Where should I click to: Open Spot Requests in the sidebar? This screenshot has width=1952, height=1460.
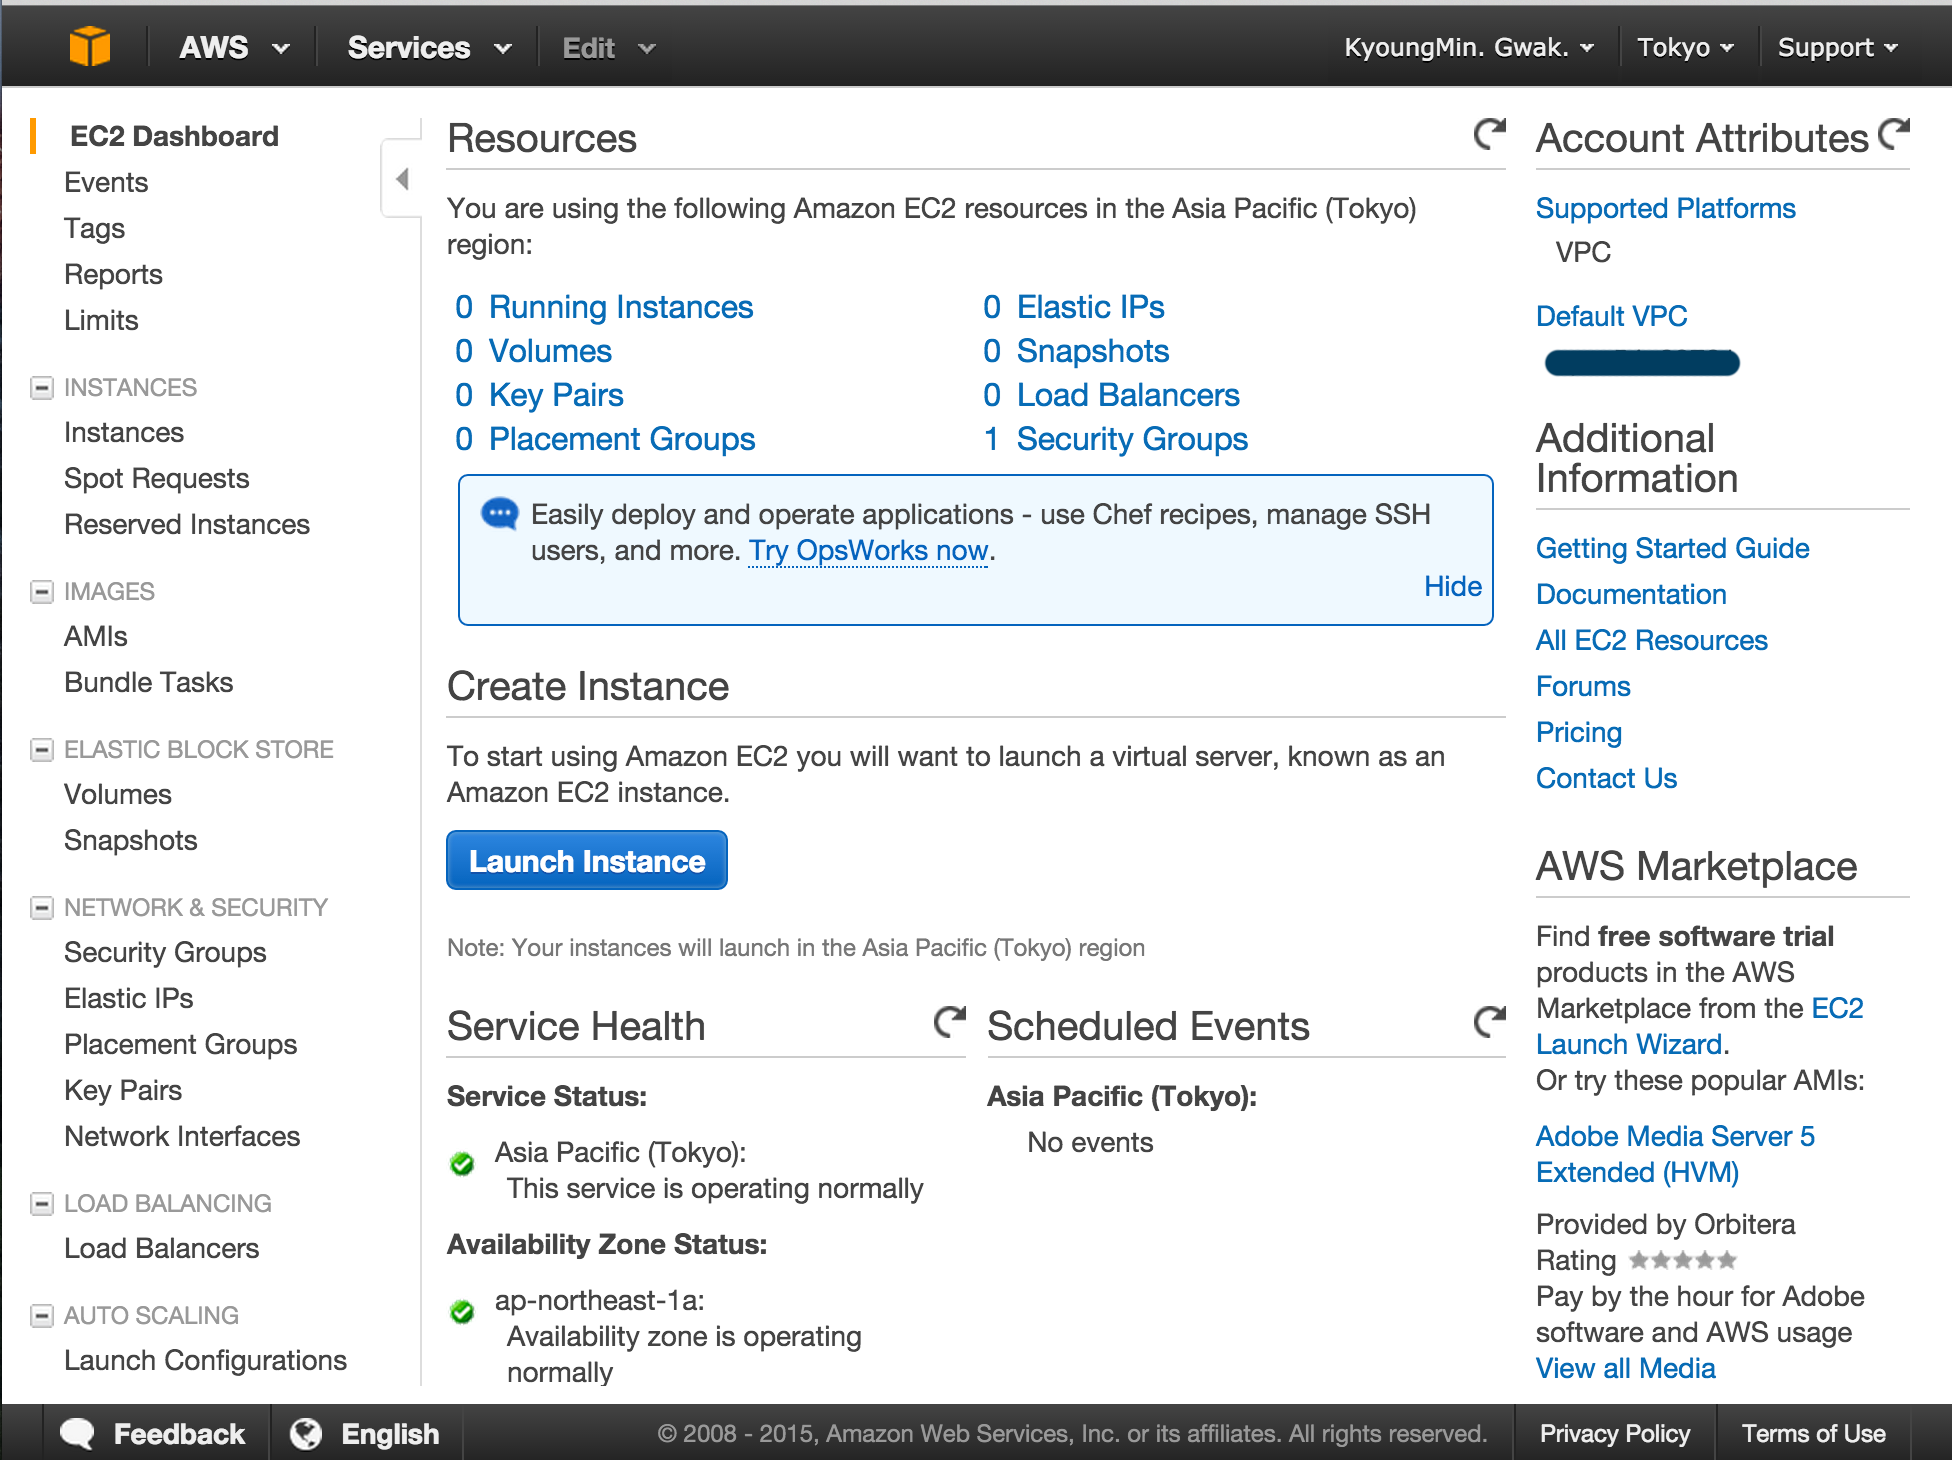156,478
